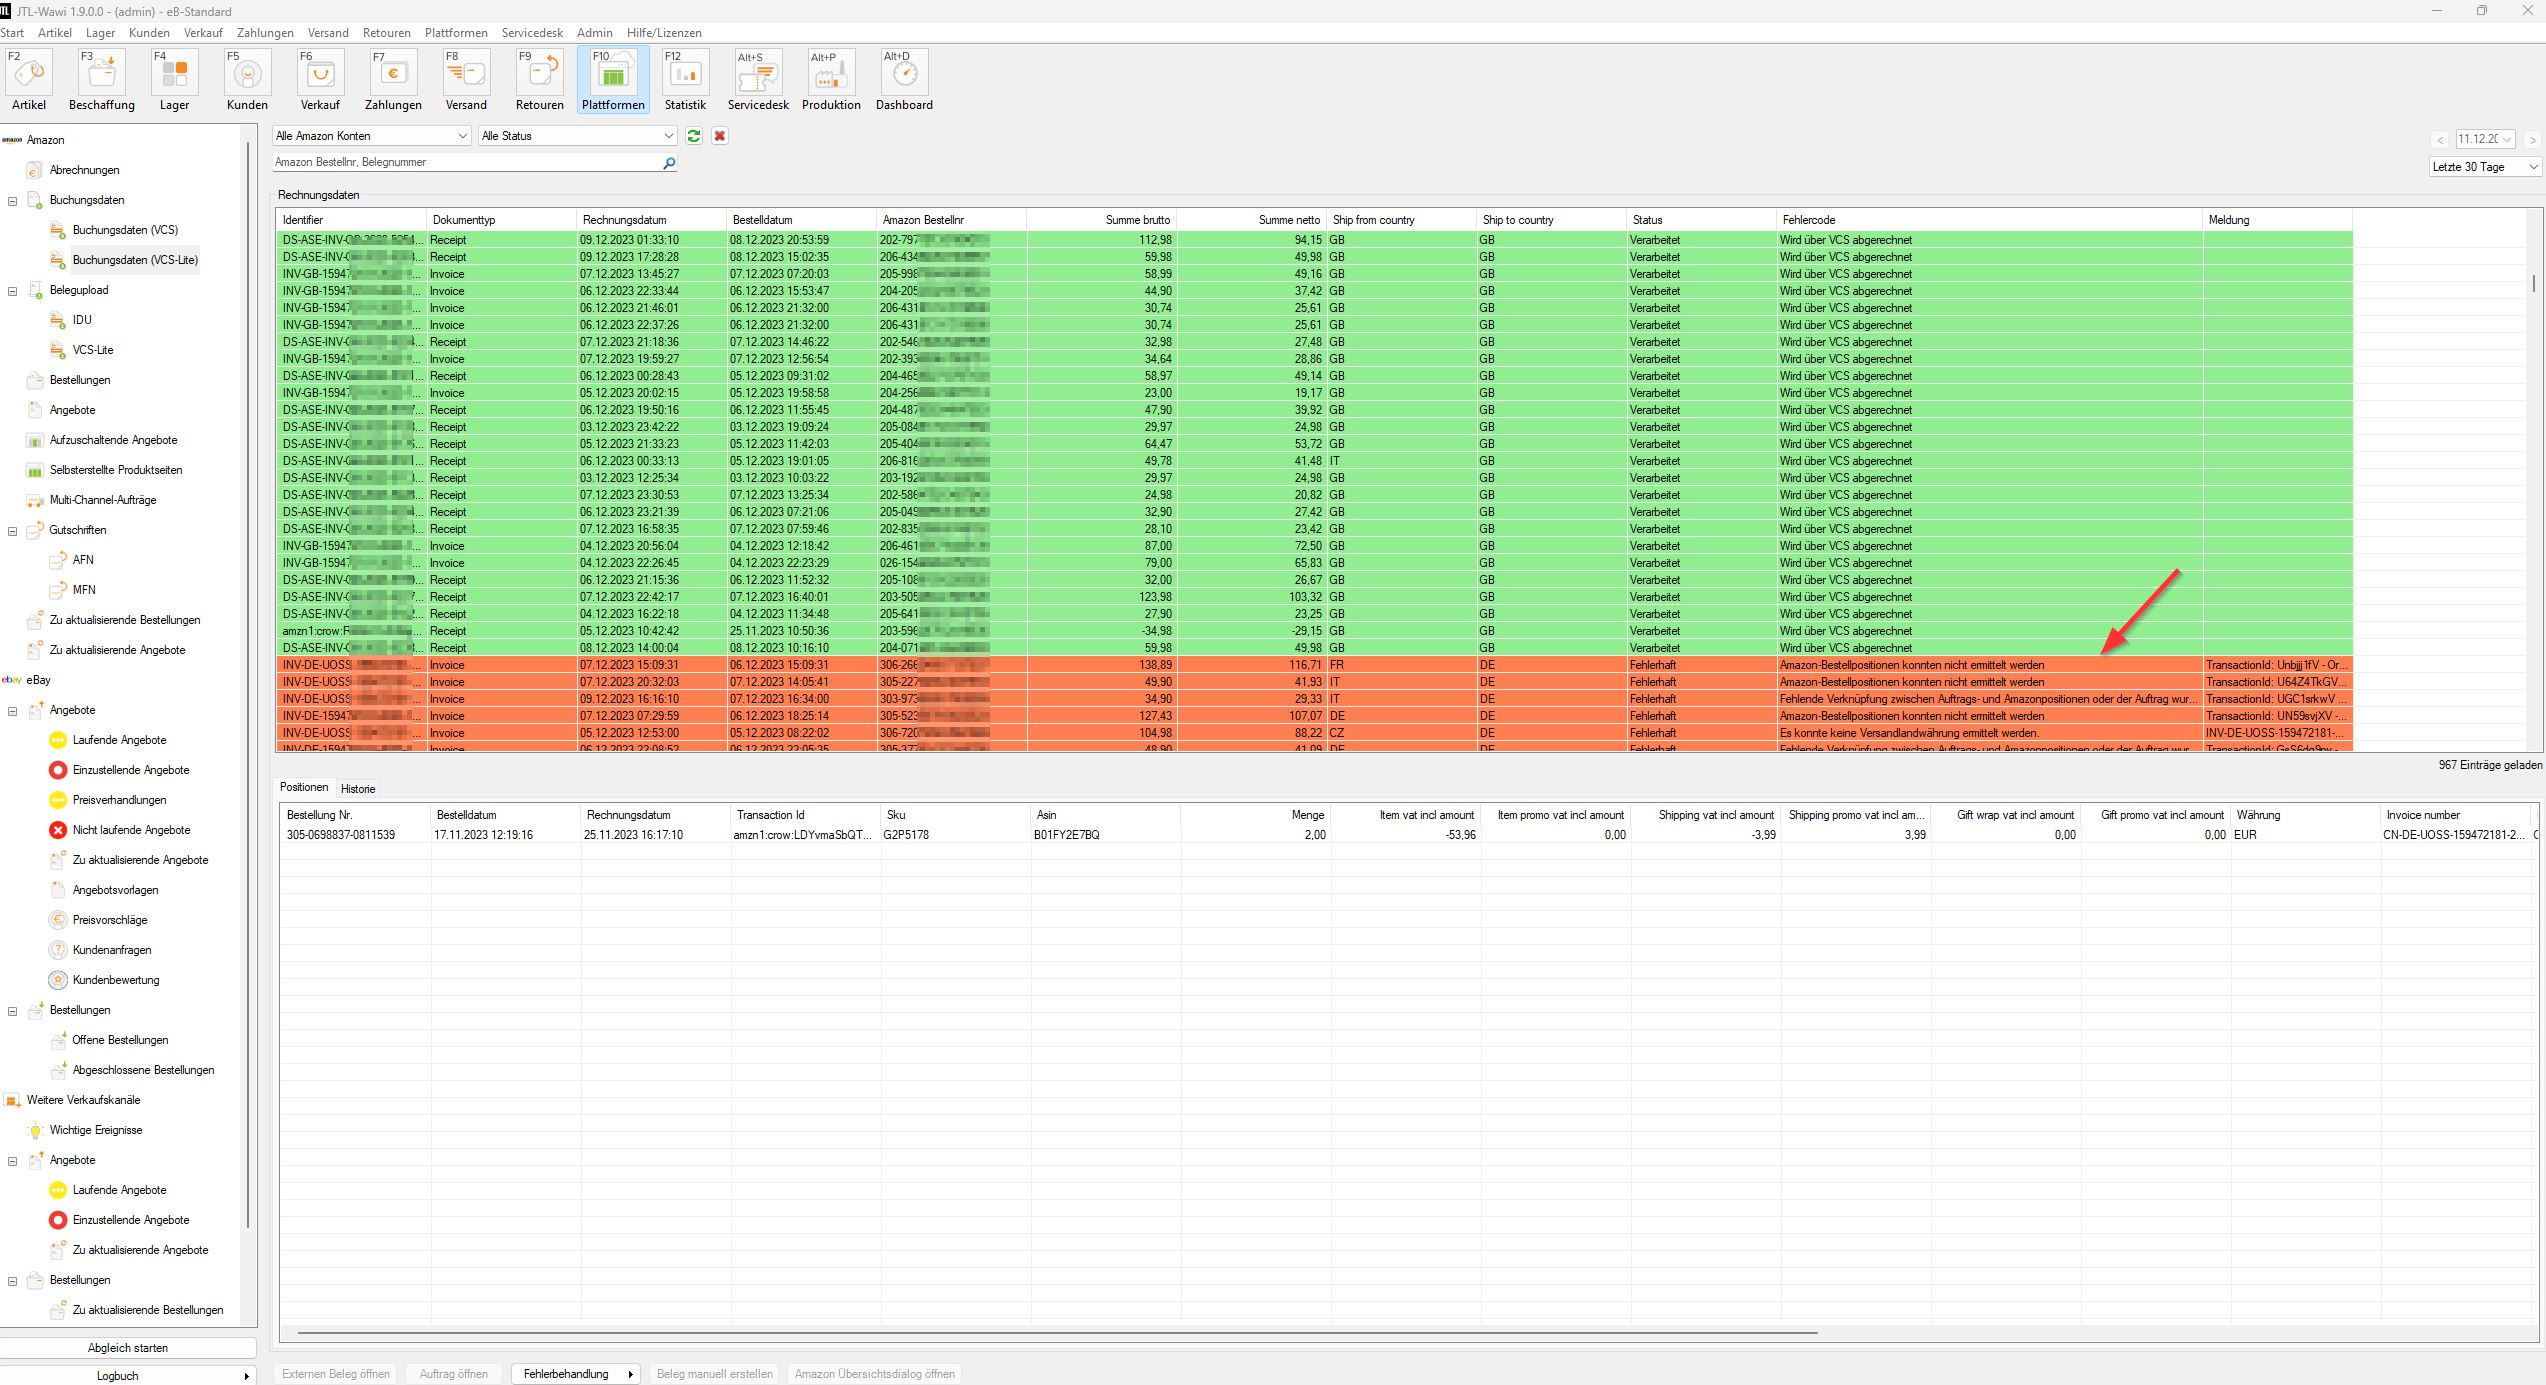2546x1385 pixels.
Task: Sort by Fehlercode column header
Action: click(1990, 220)
